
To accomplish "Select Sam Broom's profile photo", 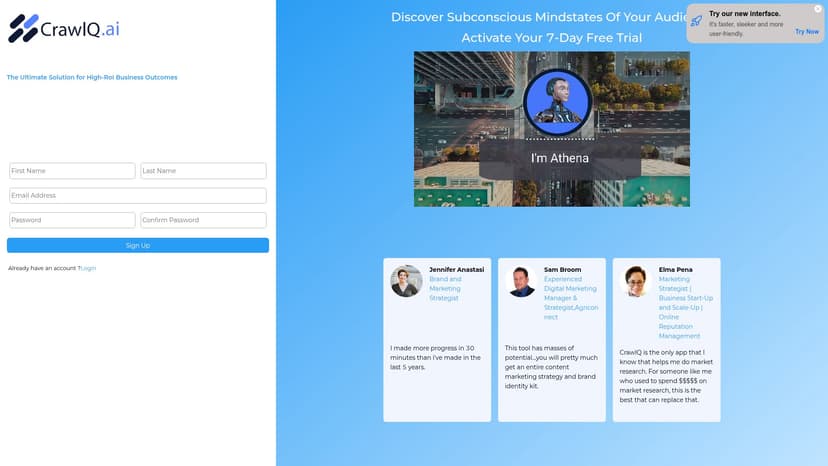I will 521,281.
